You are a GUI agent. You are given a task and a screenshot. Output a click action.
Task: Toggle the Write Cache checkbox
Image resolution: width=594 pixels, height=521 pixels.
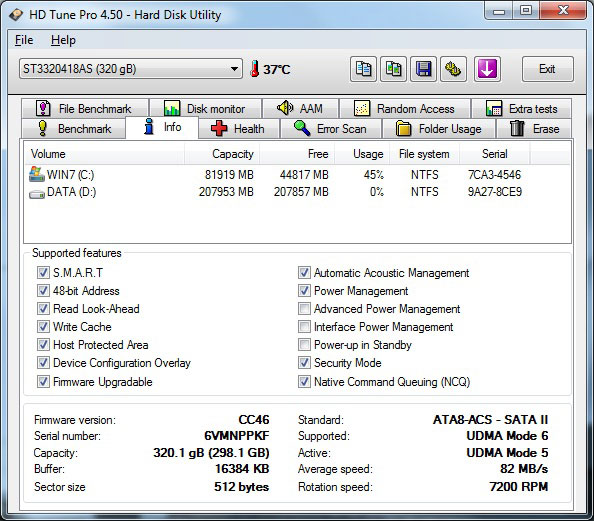(43, 326)
